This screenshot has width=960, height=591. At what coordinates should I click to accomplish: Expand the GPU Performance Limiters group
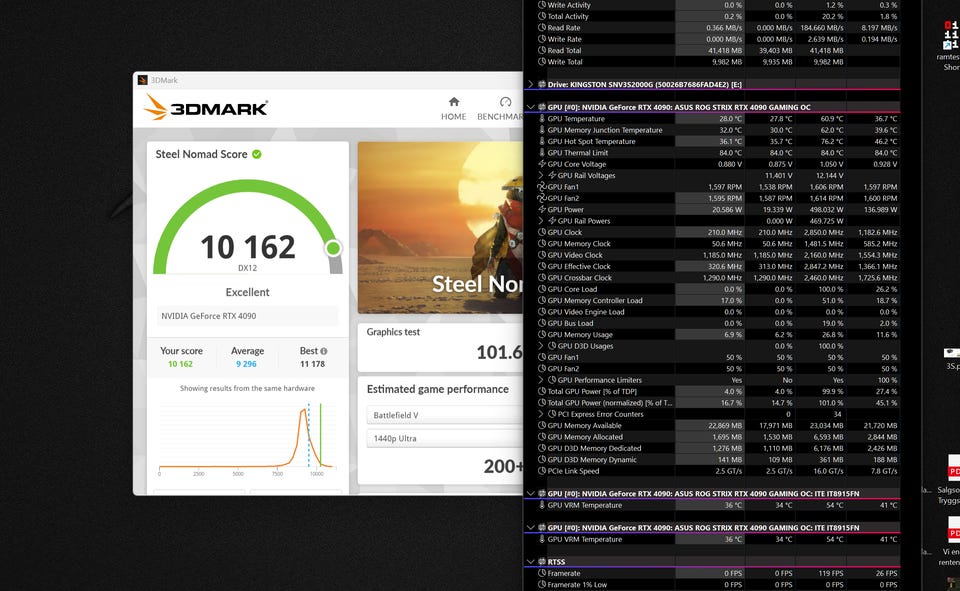pyautogui.click(x=541, y=380)
